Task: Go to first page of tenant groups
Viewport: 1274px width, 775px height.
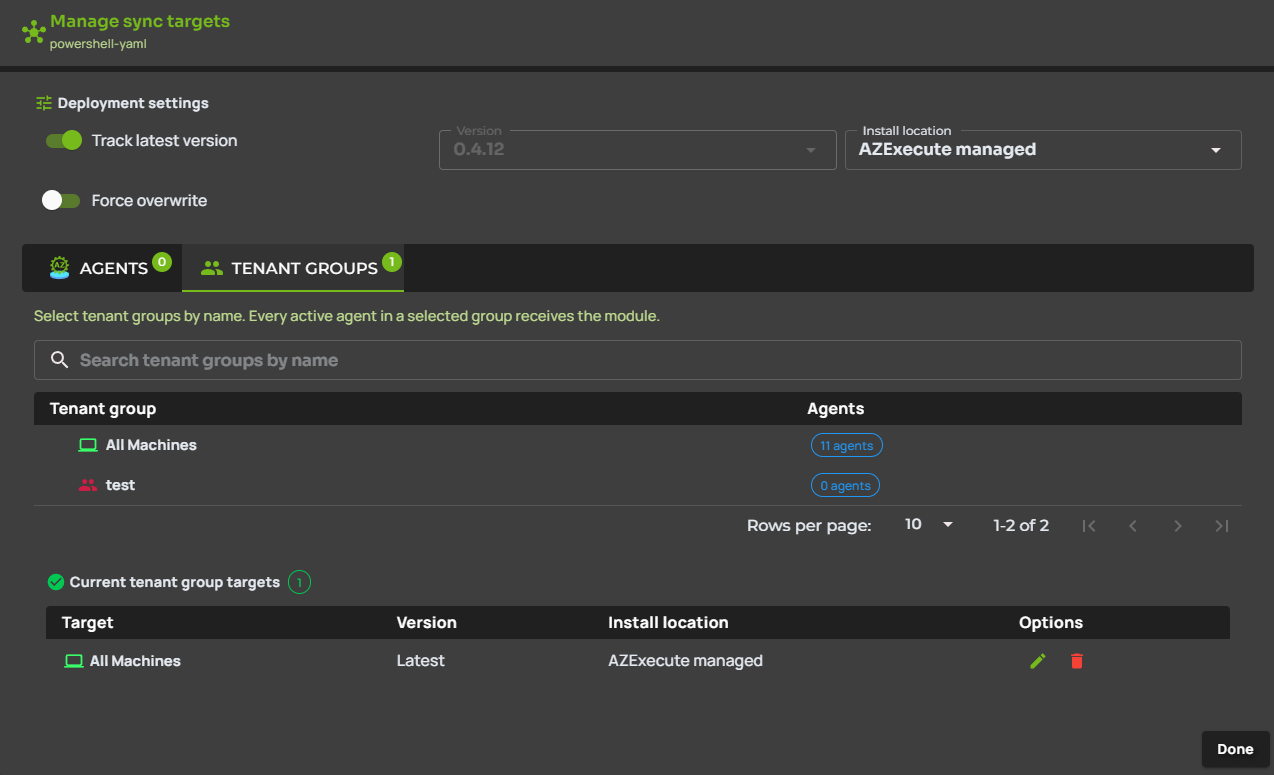Action: point(1089,526)
